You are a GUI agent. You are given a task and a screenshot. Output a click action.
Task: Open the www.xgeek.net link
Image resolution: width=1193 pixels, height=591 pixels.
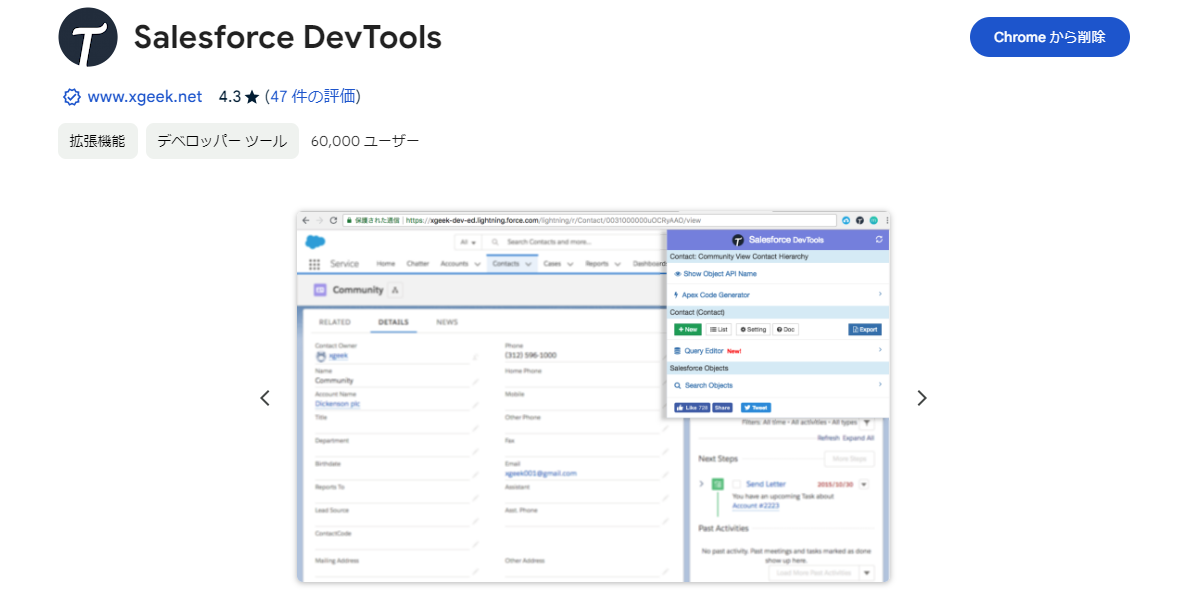pyautogui.click(x=145, y=96)
